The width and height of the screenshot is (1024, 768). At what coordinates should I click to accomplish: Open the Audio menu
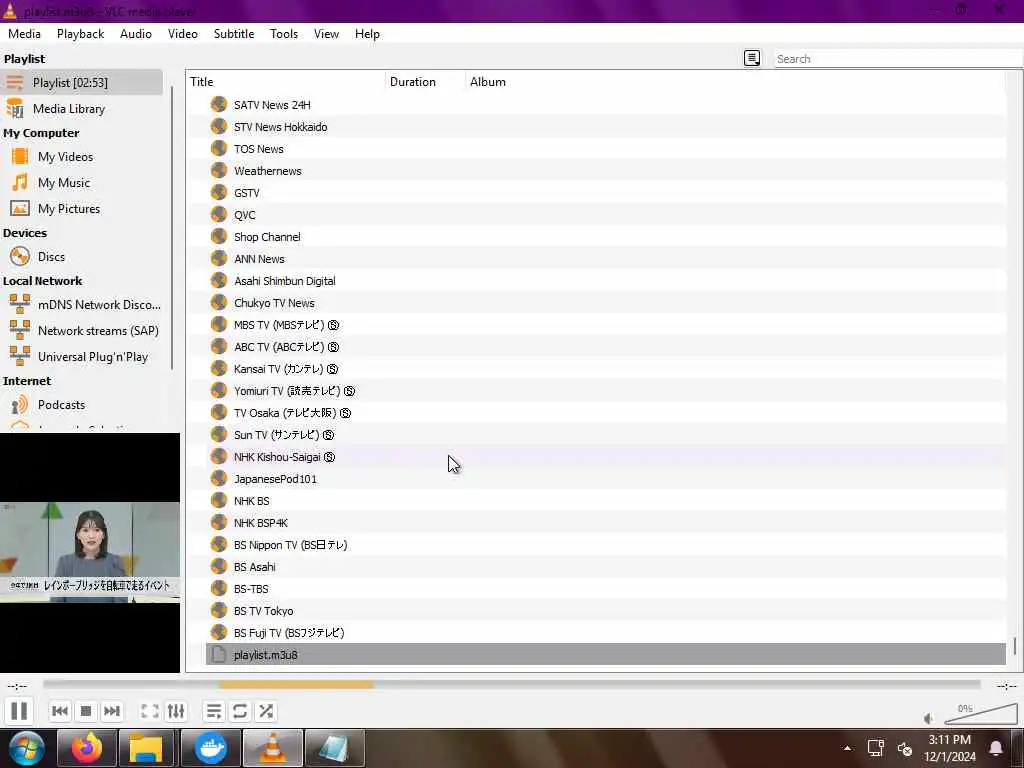point(136,34)
